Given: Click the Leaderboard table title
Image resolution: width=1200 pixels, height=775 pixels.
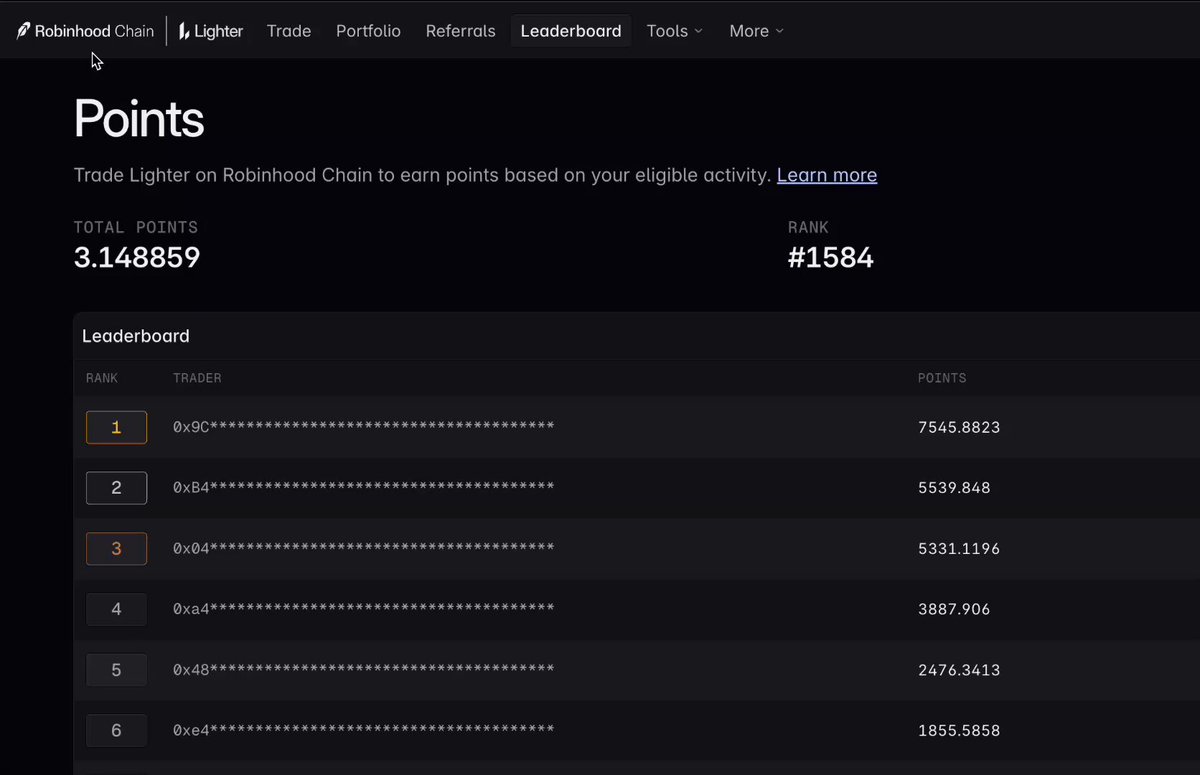Looking at the screenshot, I should click(136, 336).
